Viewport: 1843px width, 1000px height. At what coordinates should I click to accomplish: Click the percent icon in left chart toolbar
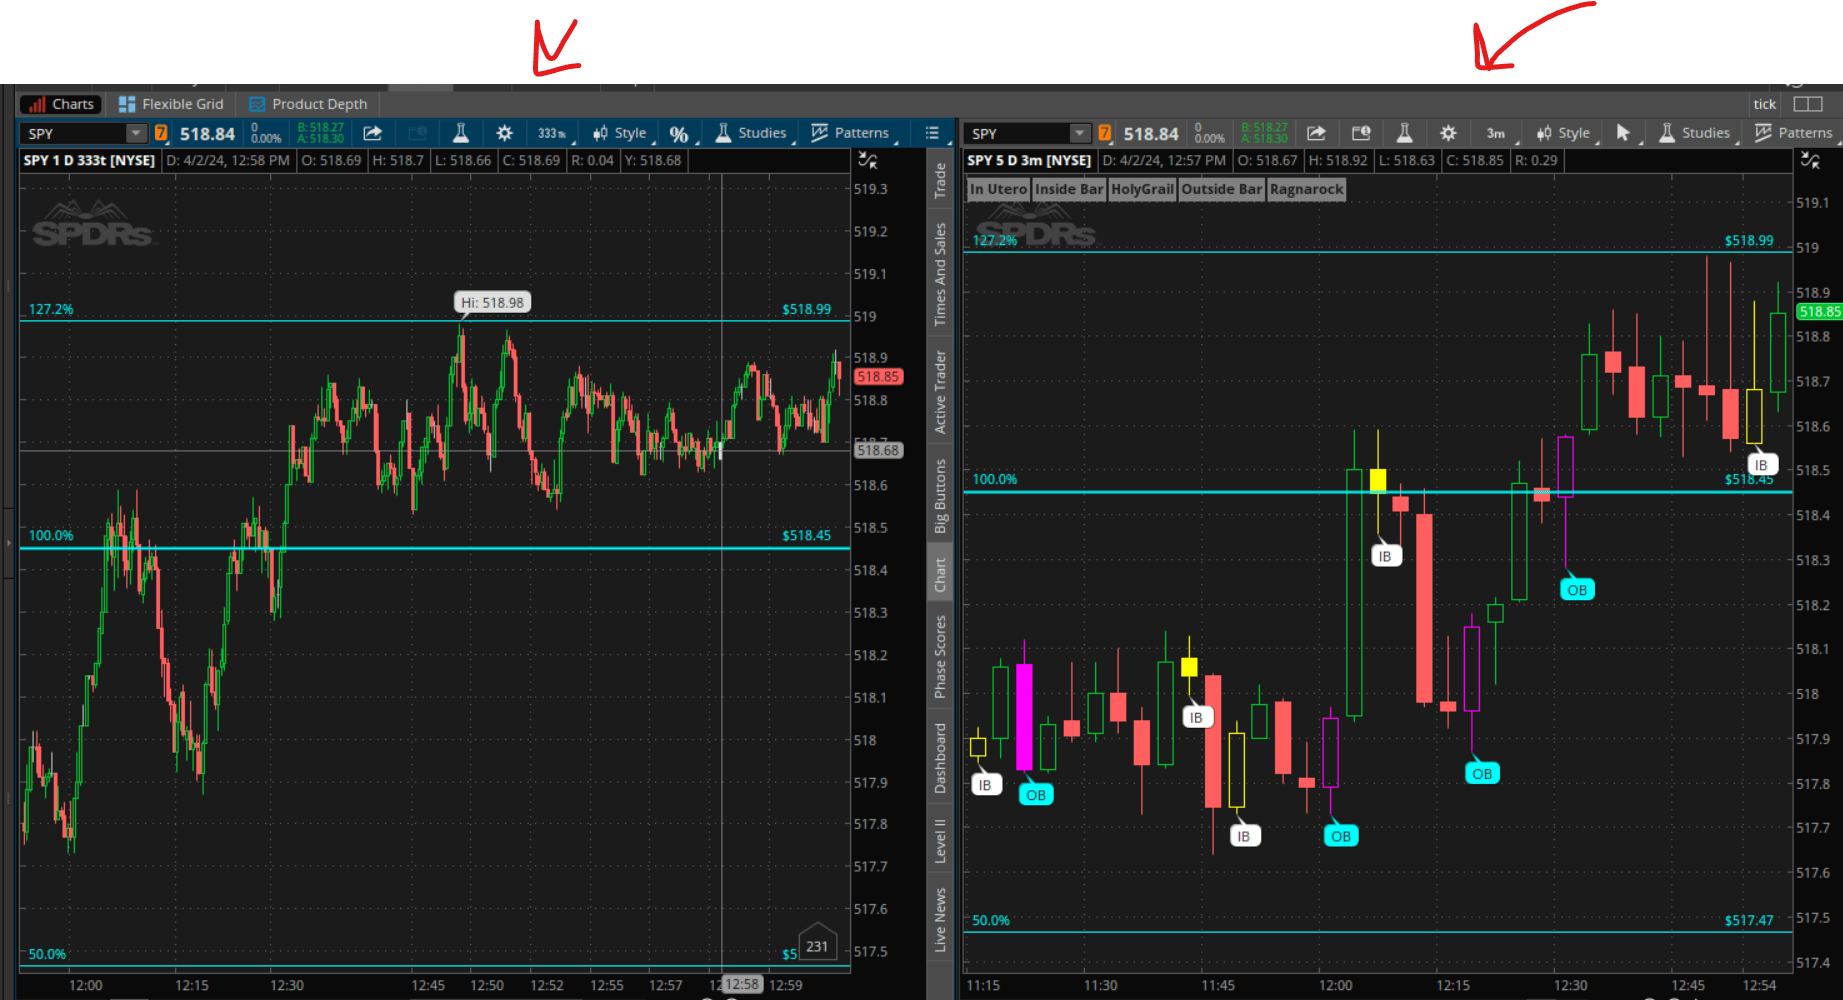(x=679, y=134)
